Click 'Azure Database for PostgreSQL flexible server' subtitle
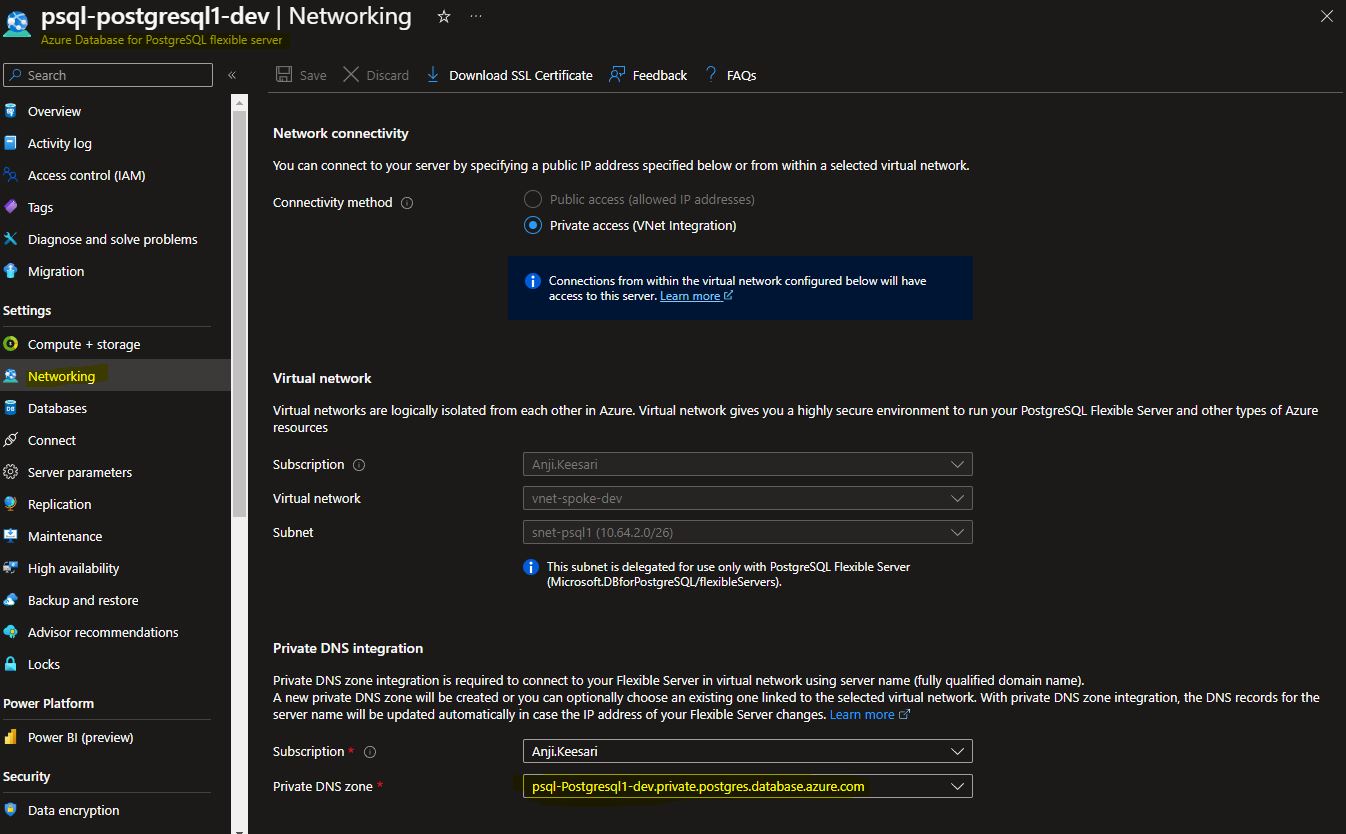This screenshot has height=834, width=1346. 161,40
